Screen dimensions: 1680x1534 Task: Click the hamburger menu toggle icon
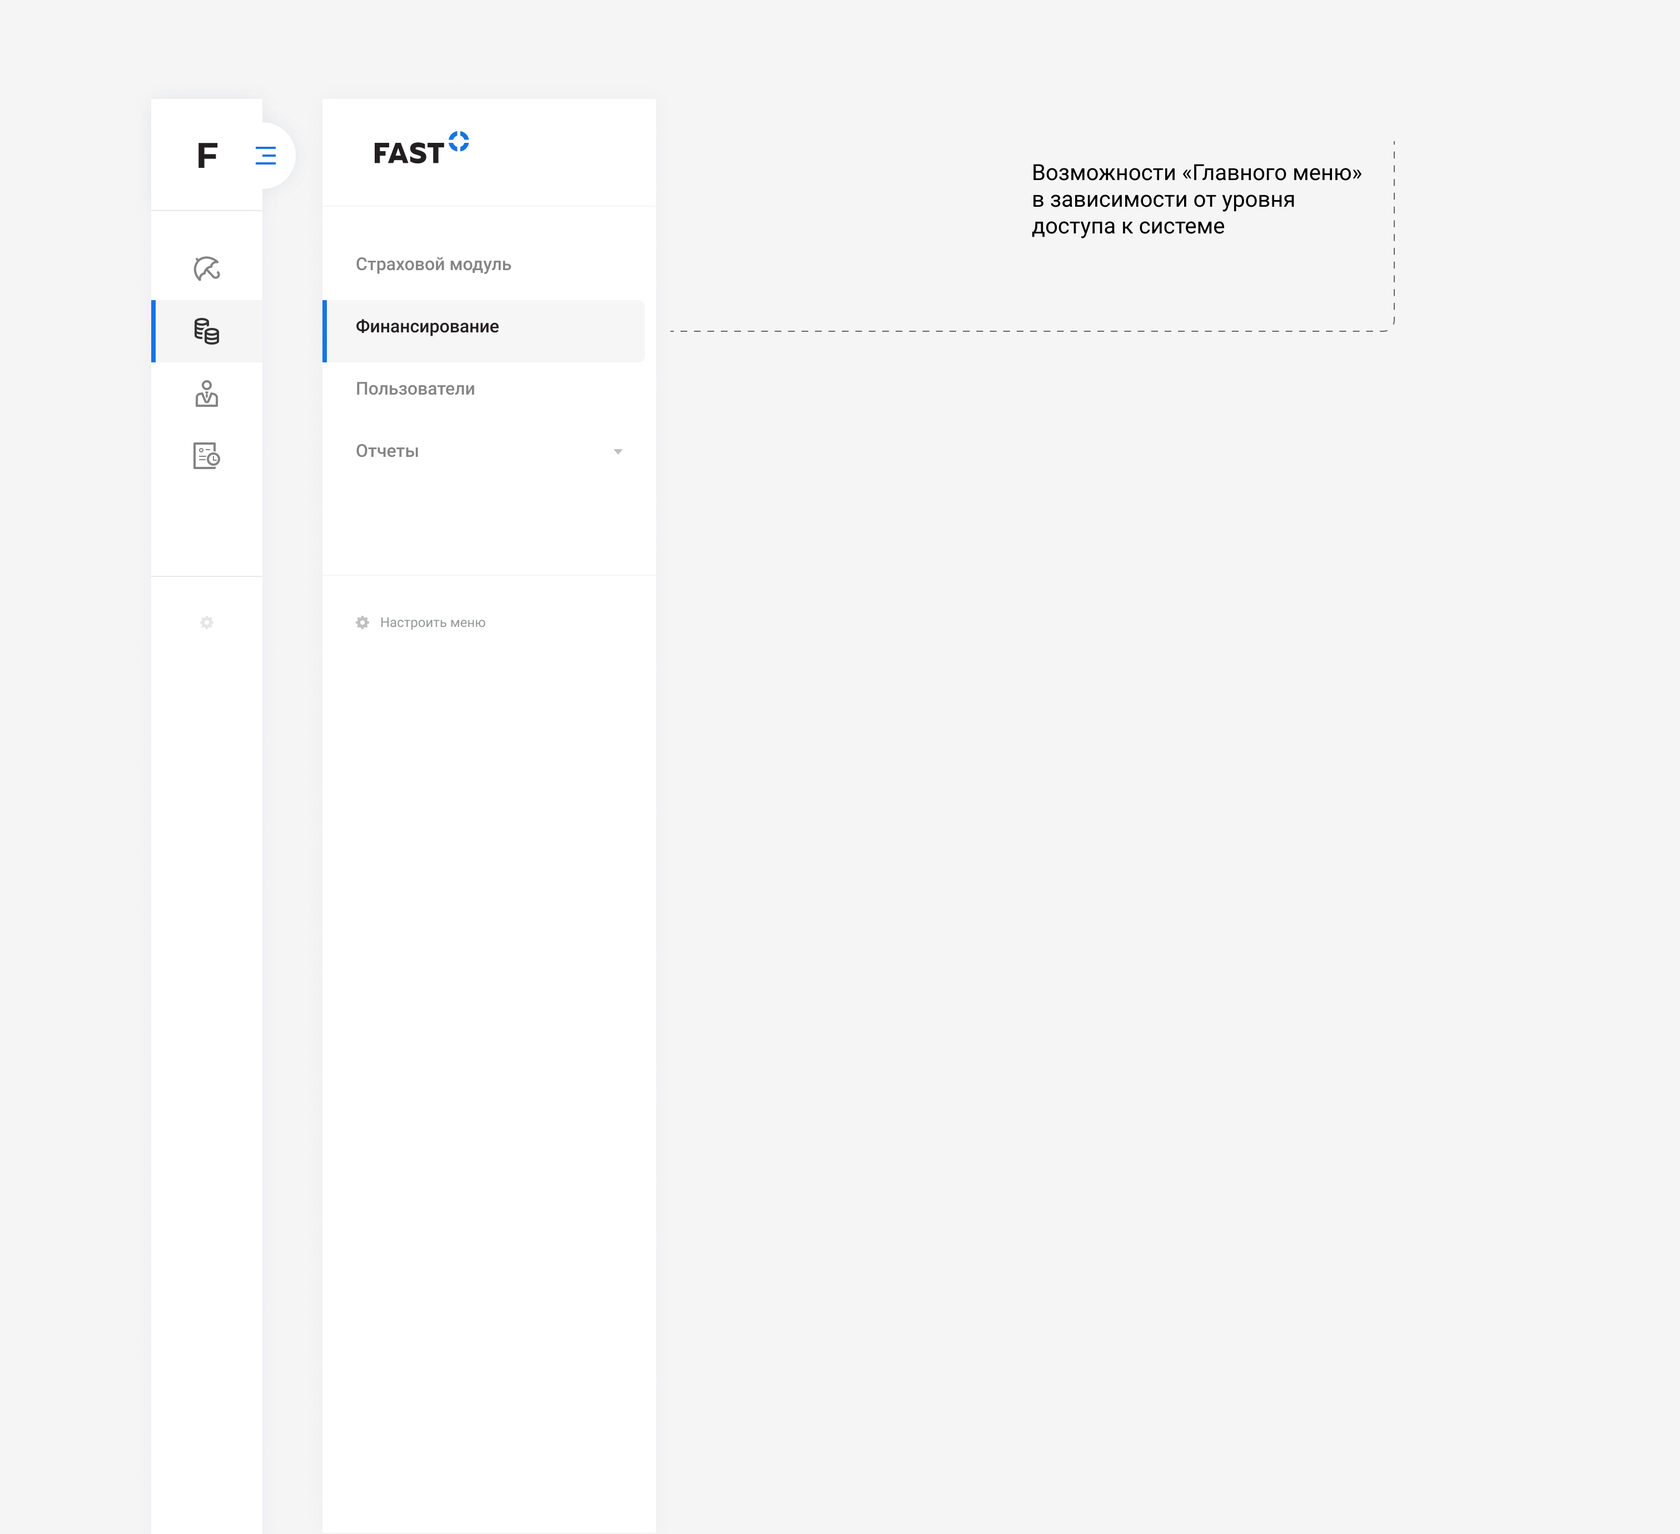click(266, 155)
